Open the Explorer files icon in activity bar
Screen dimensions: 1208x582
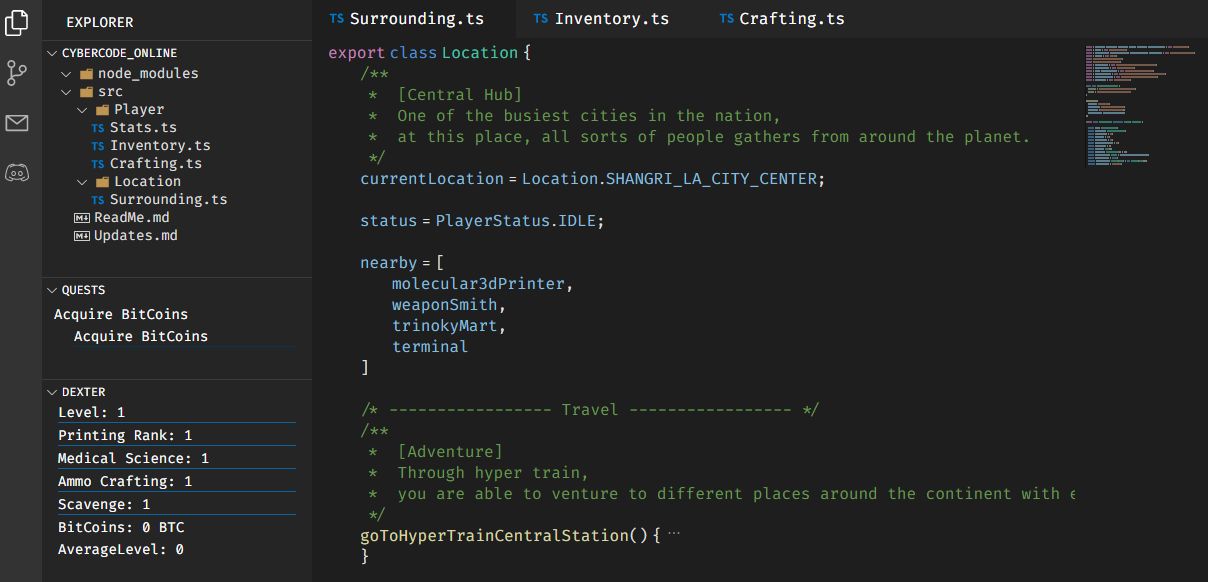[x=17, y=22]
